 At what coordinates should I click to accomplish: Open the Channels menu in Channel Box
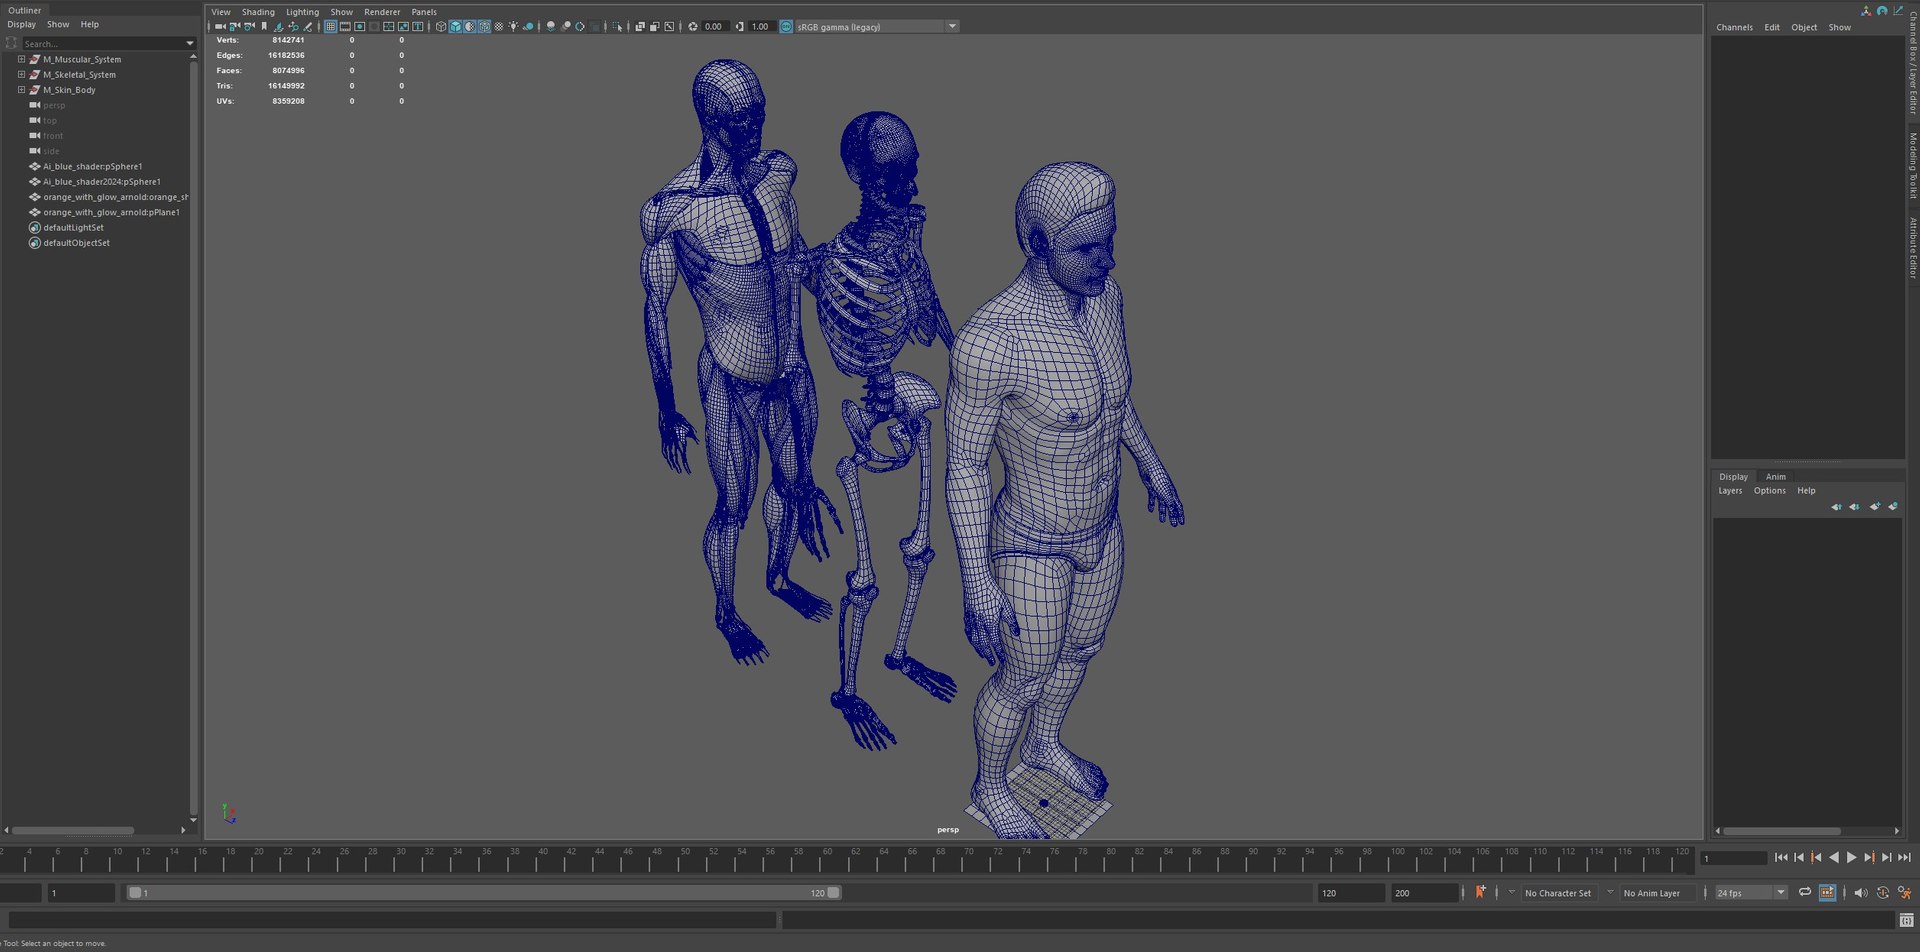click(1734, 27)
